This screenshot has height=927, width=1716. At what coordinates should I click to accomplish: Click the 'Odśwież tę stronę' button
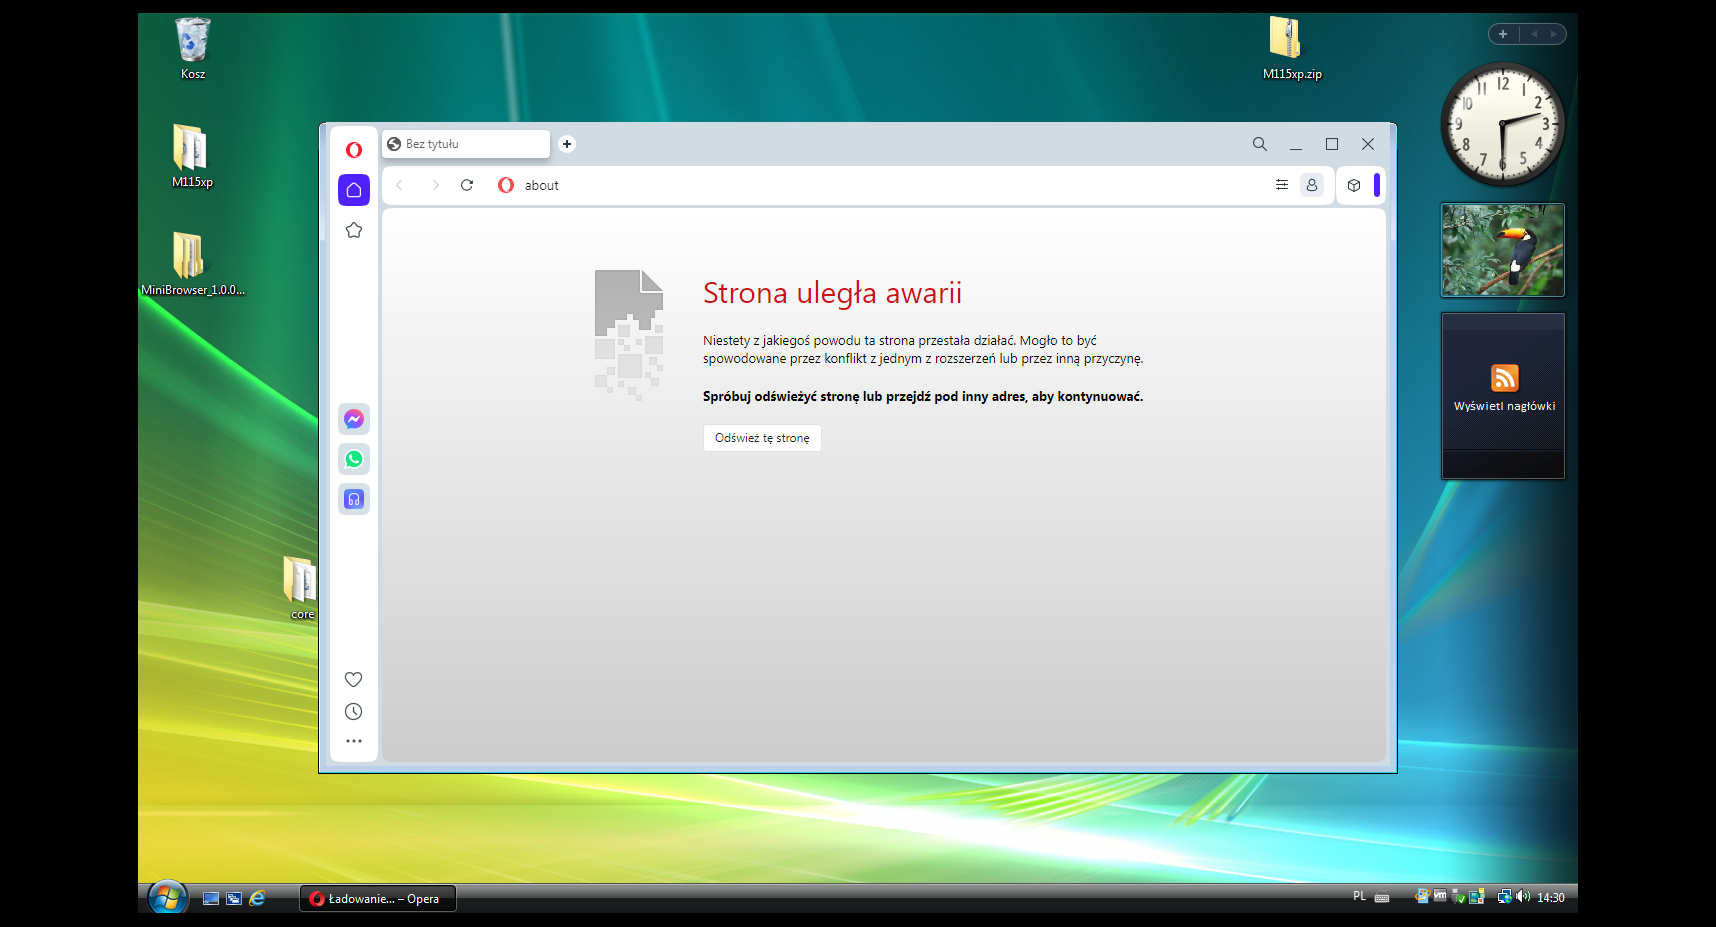[762, 438]
